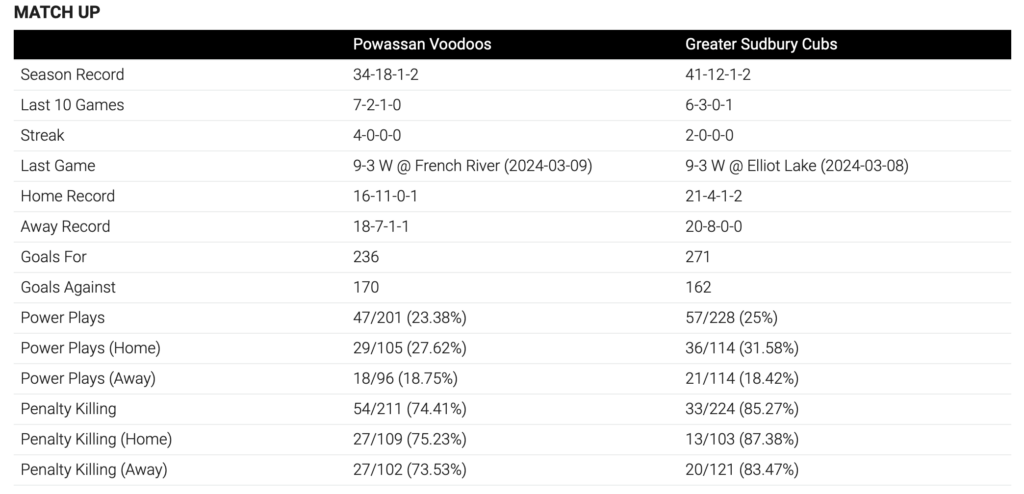Click Sudbury's 33/224 penalty killing stat
The height and width of the screenshot is (494, 1024).
[x=742, y=409]
